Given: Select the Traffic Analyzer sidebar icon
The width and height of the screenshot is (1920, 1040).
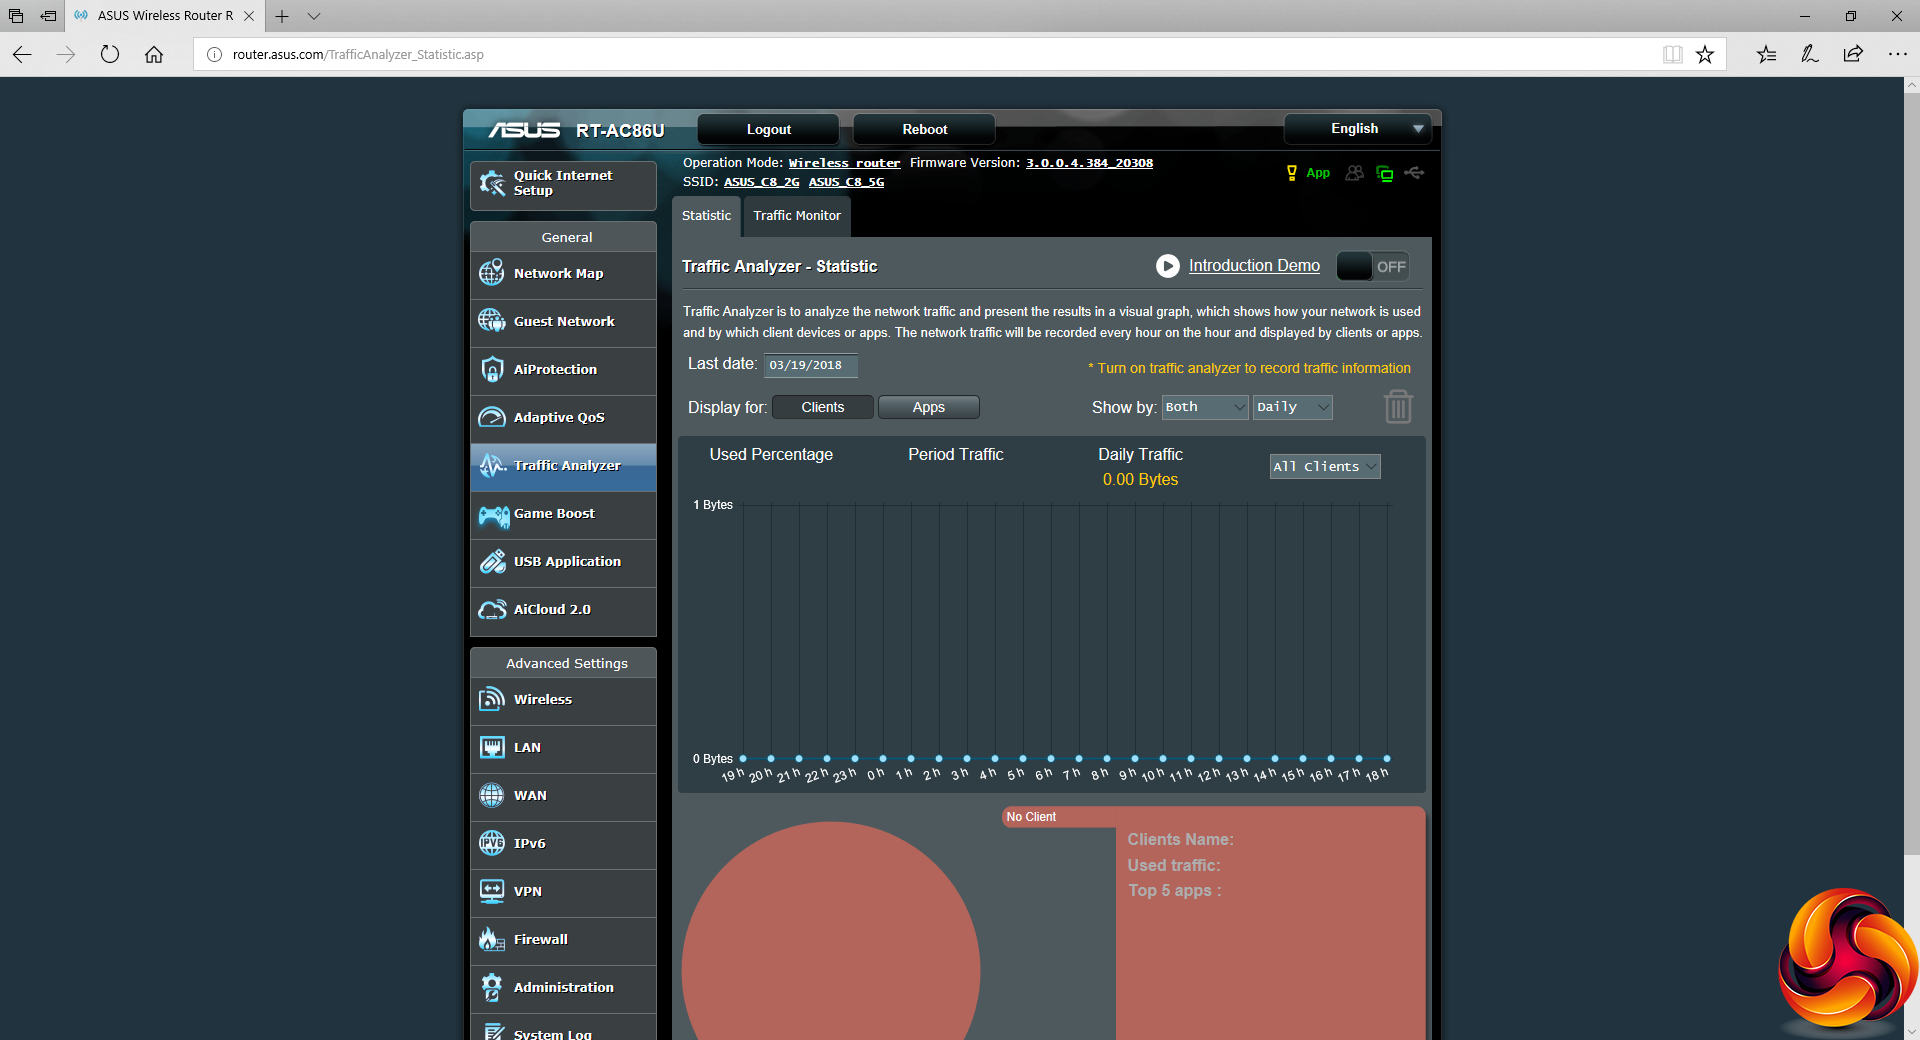Looking at the screenshot, I should 492,465.
